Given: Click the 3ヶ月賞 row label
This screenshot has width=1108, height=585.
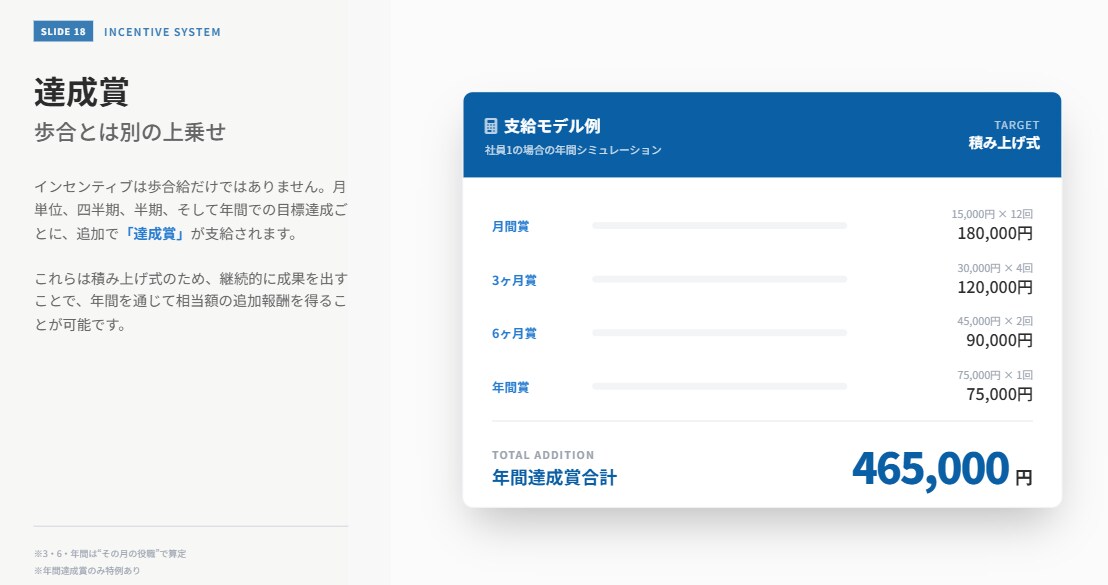Looking at the screenshot, I should [x=514, y=280].
